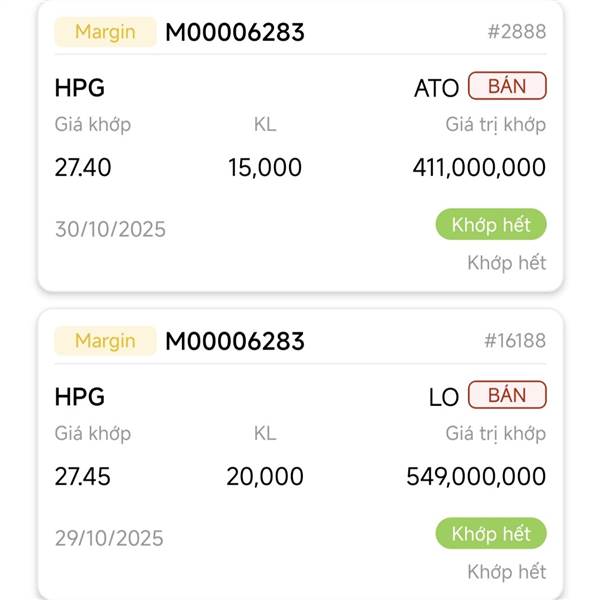Tap the Margin badge on order #16188

click(105, 341)
